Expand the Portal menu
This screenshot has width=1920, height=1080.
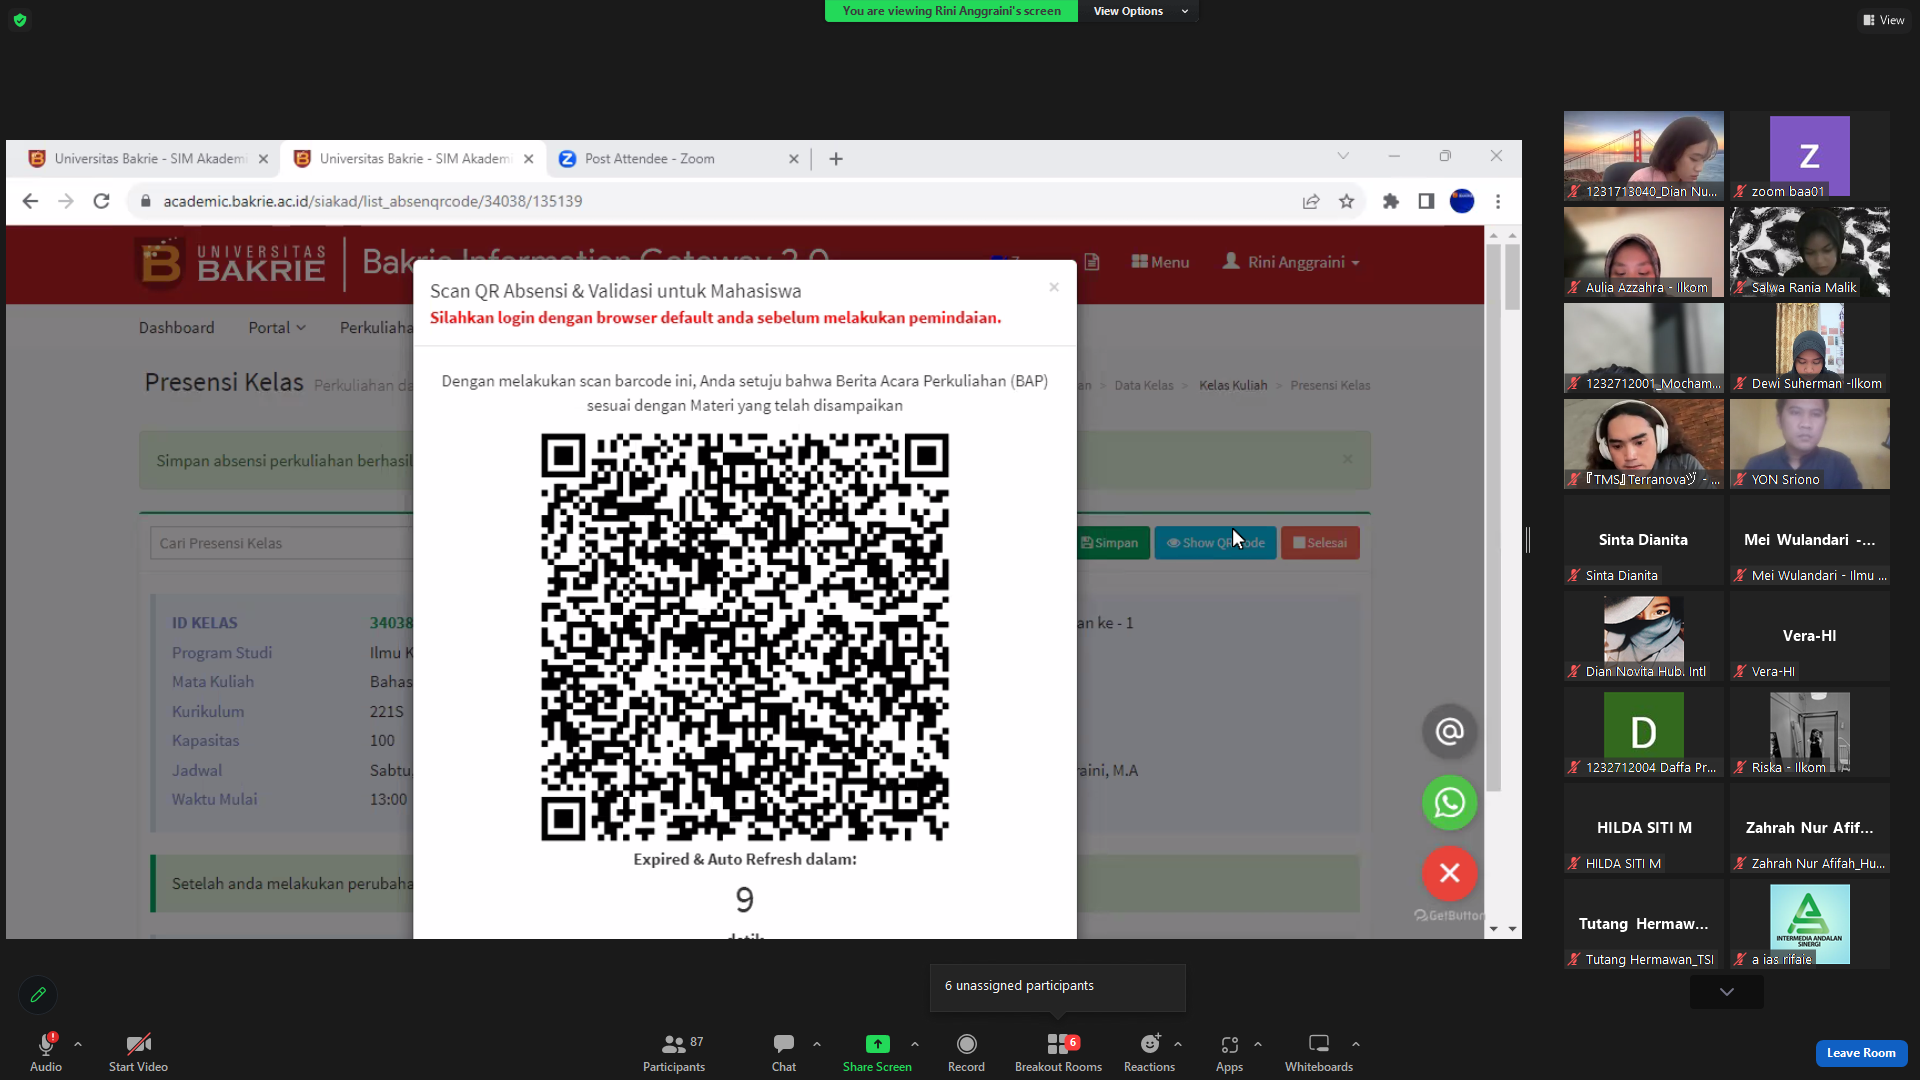coord(277,328)
